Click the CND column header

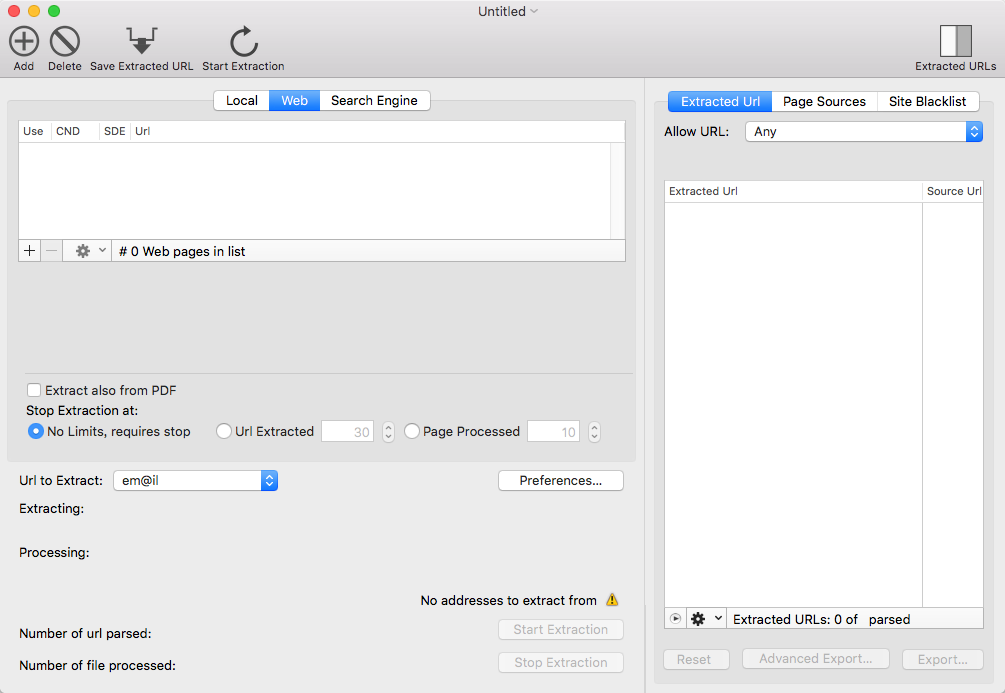pos(75,131)
